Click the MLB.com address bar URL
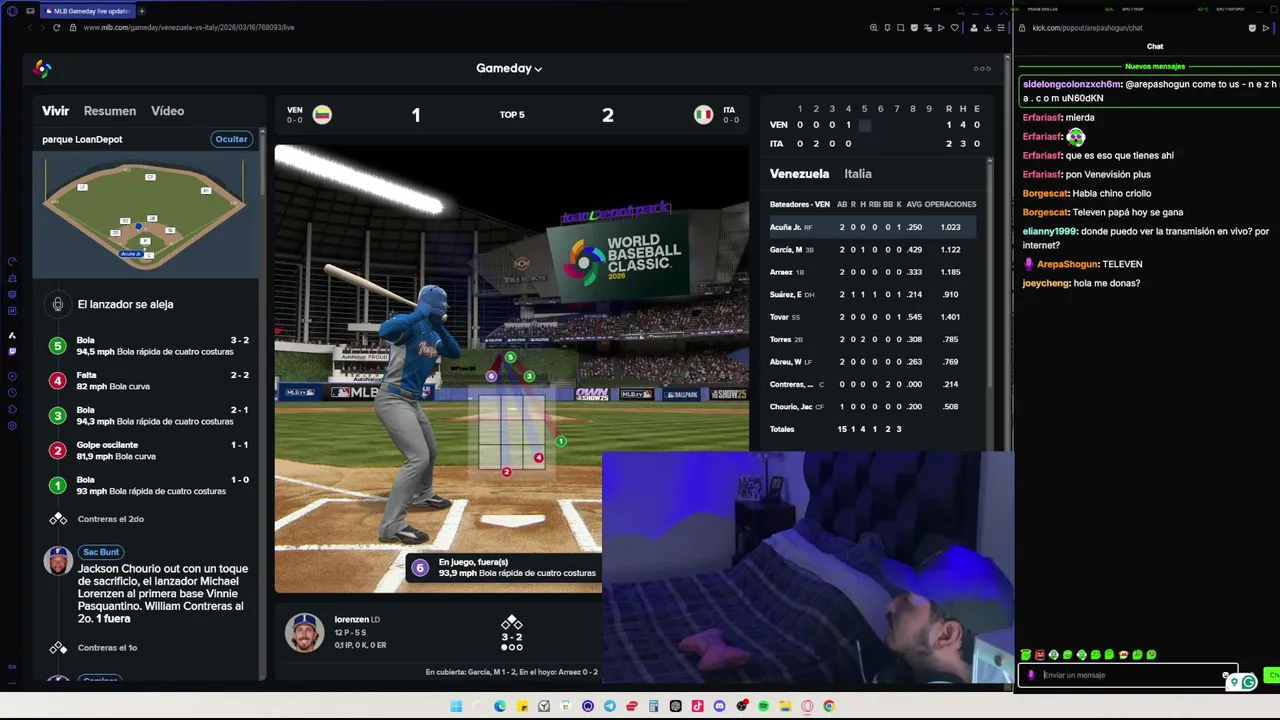The image size is (1280, 720). pos(189,28)
